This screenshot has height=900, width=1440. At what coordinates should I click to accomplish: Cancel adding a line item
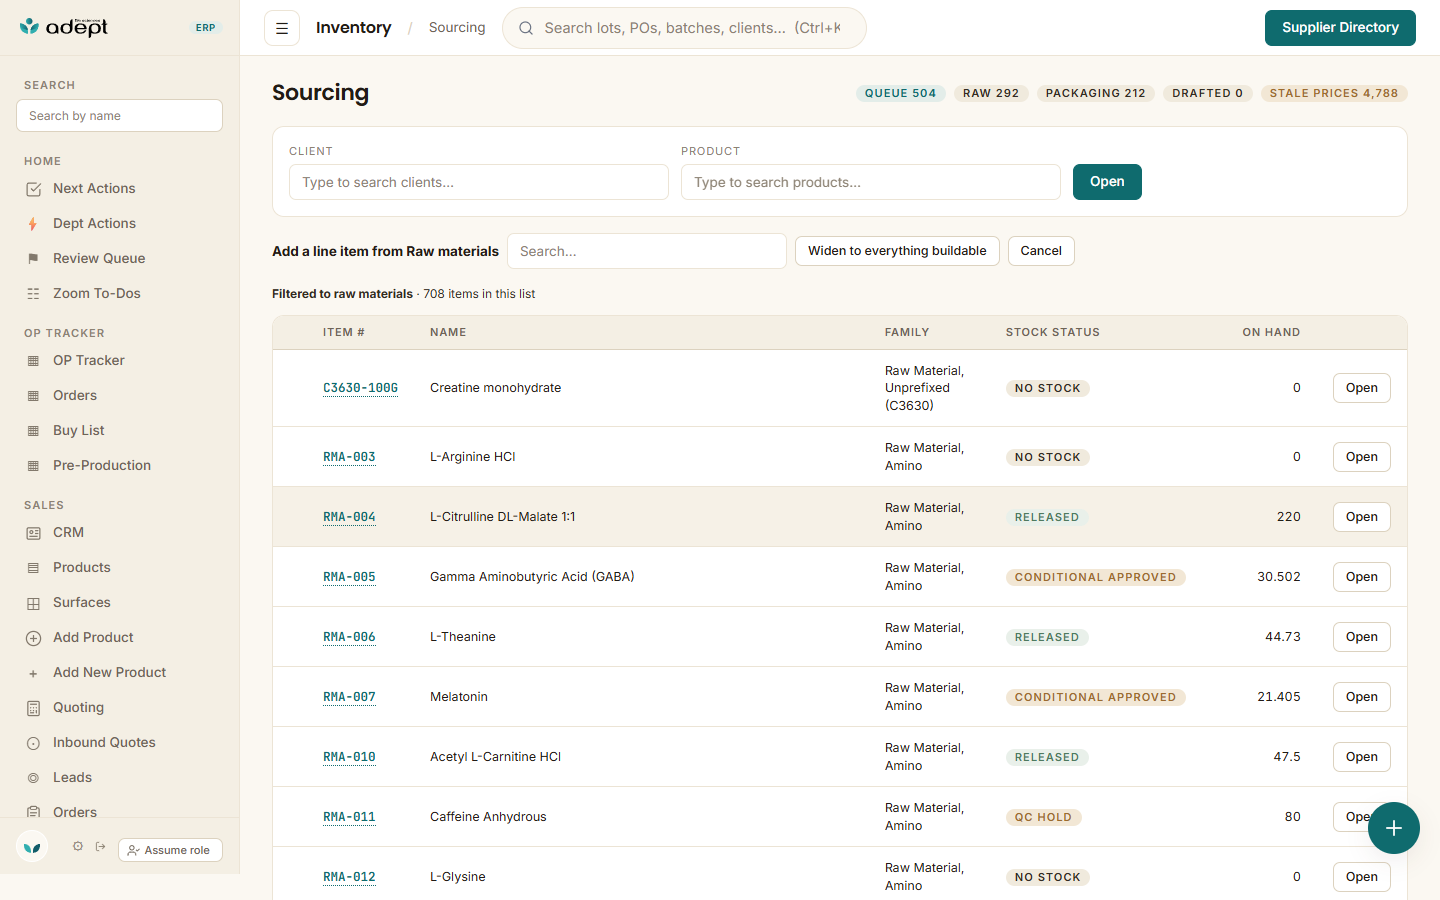1041,251
